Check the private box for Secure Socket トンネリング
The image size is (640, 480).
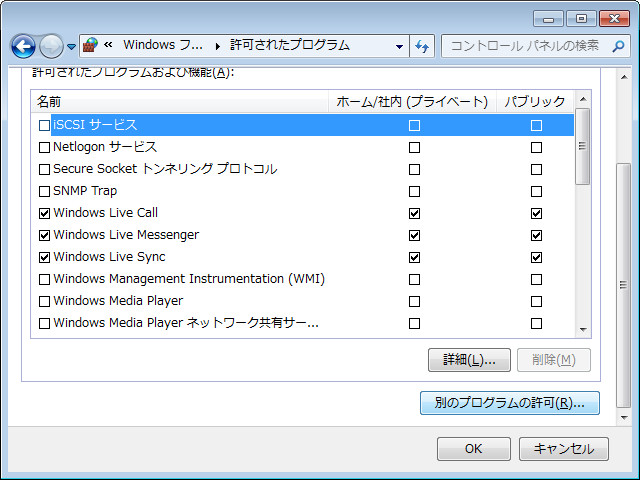[414, 169]
